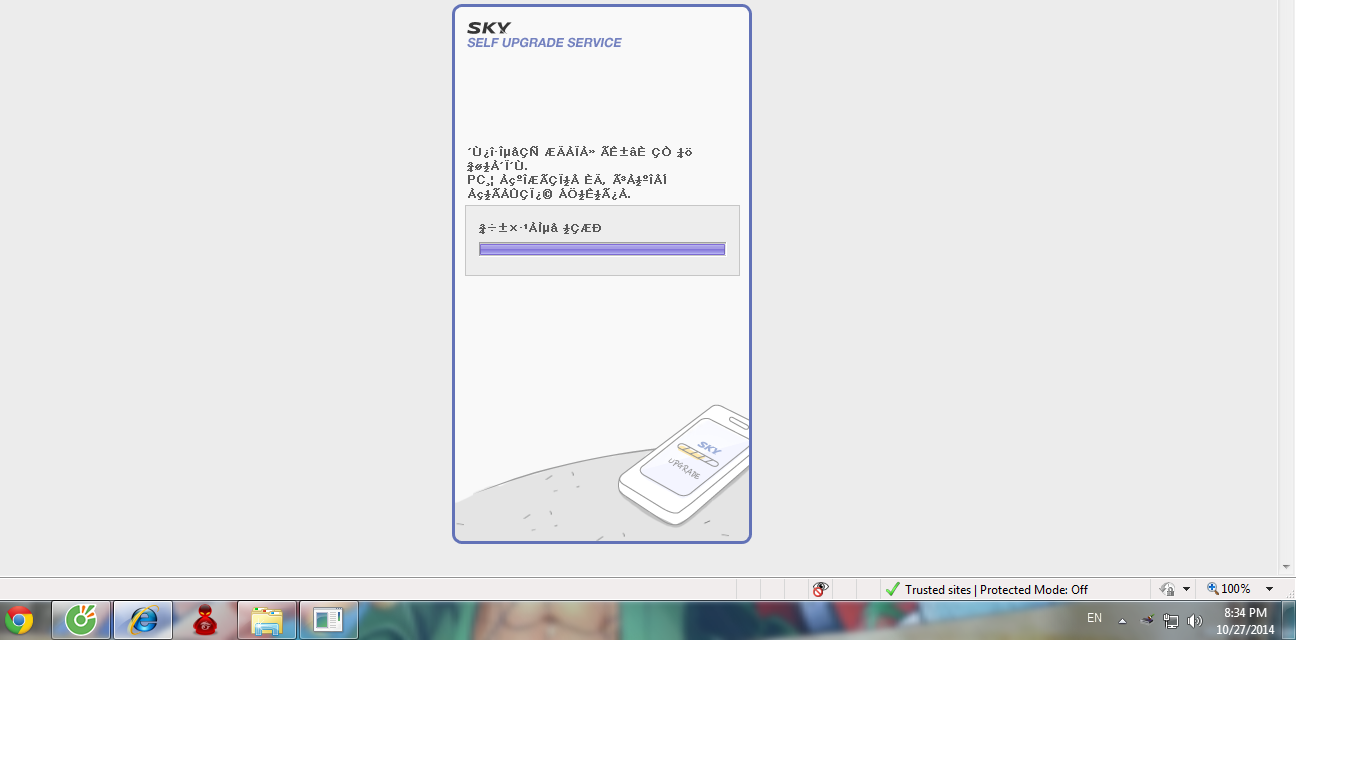Switch to Internet Explorer in the taskbar
This screenshot has width=1366, height=768.
point(143,621)
